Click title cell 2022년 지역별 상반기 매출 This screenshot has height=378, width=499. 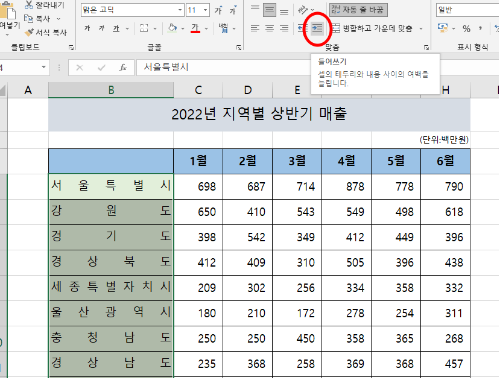259,114
